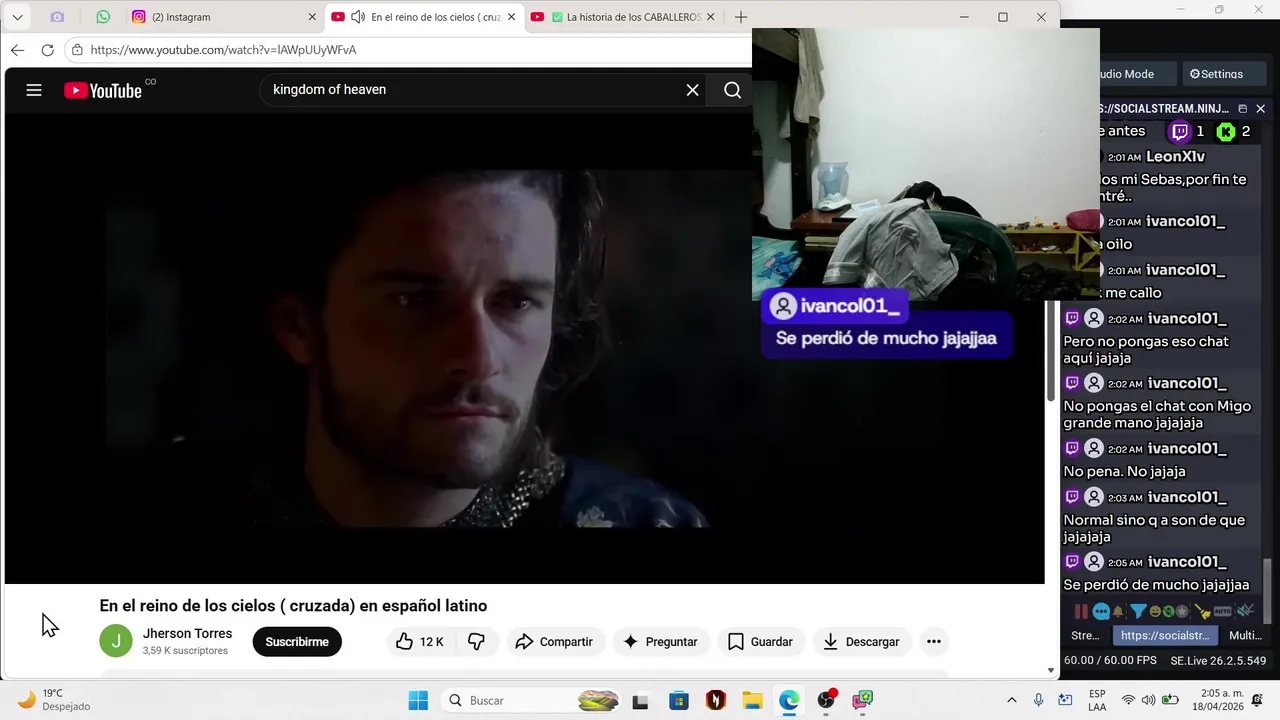The image size is (1280, 720).
Task: Switch to the Multi... dock tab
Action: click(x=1245, y=635)
